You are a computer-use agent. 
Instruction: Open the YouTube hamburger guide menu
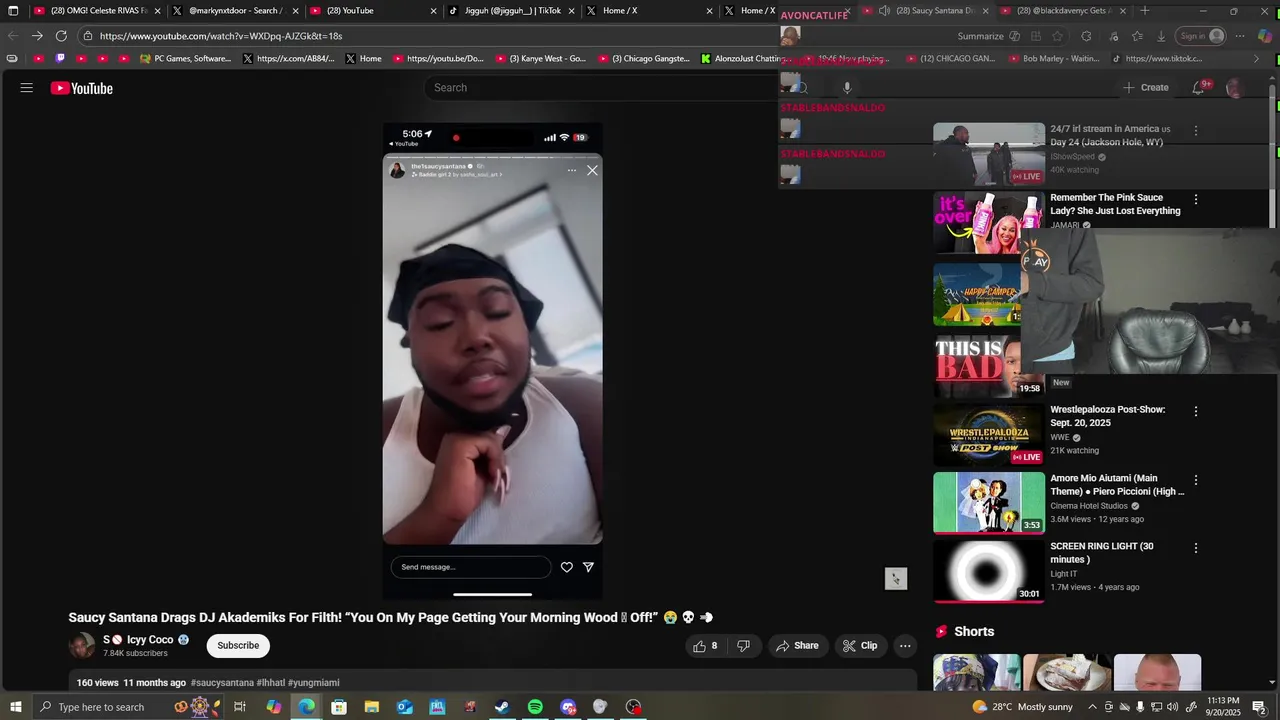coord(27,88)
